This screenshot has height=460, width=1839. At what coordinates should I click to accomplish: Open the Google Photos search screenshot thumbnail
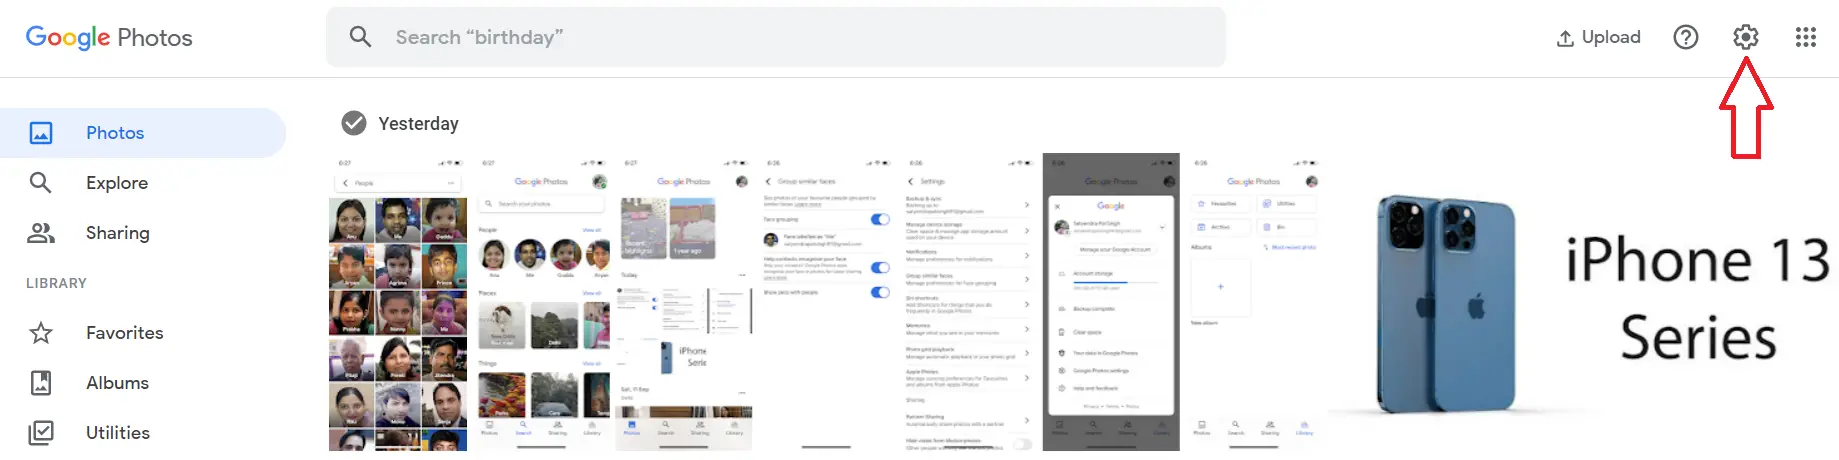(x=541, y=302)
